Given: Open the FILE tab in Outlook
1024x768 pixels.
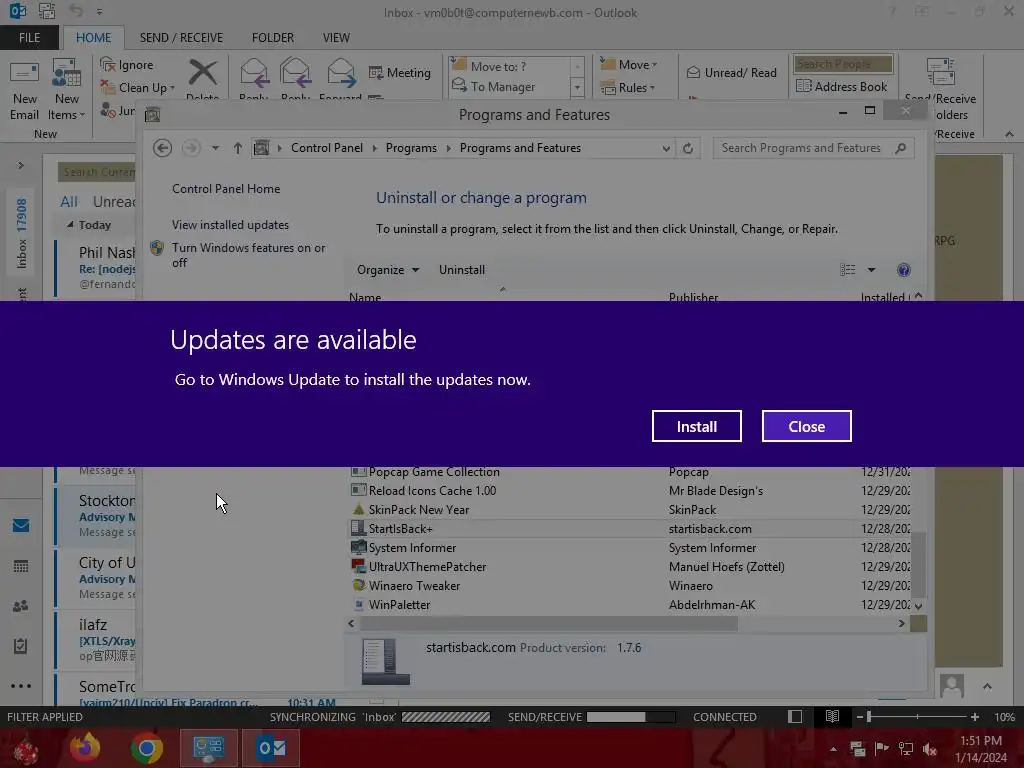Looking at the screenshot, I should [29, 38].
